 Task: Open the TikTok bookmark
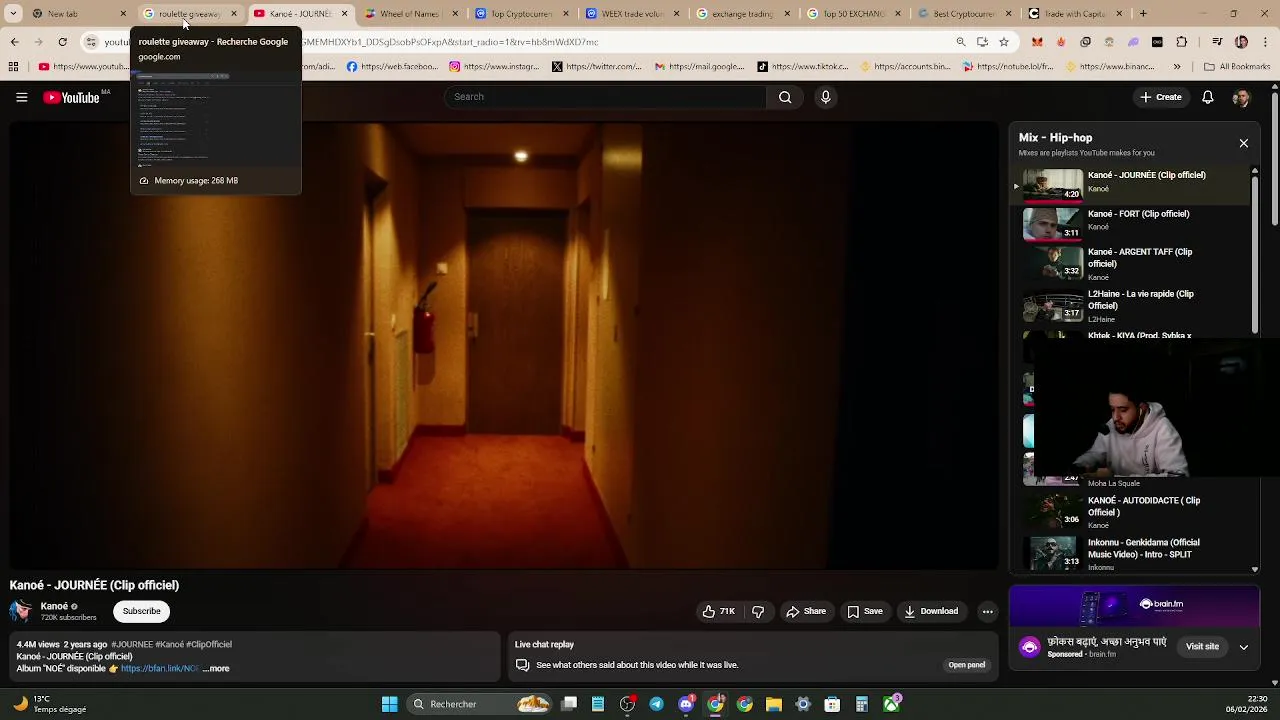coord(803,67)
